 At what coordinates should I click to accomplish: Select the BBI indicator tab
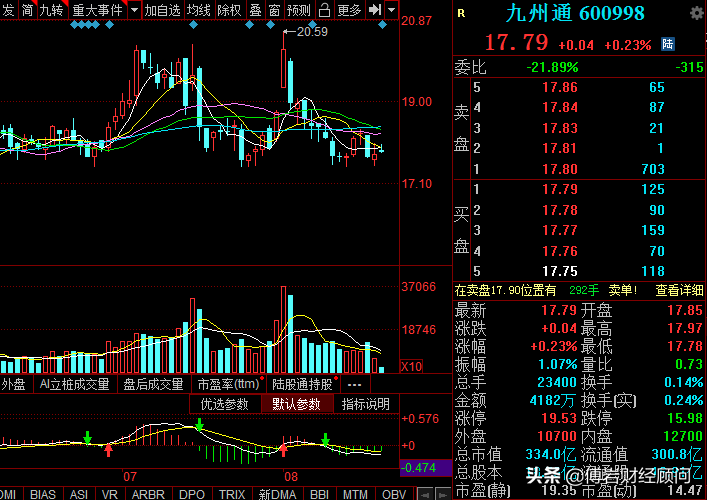coord(319,494)
